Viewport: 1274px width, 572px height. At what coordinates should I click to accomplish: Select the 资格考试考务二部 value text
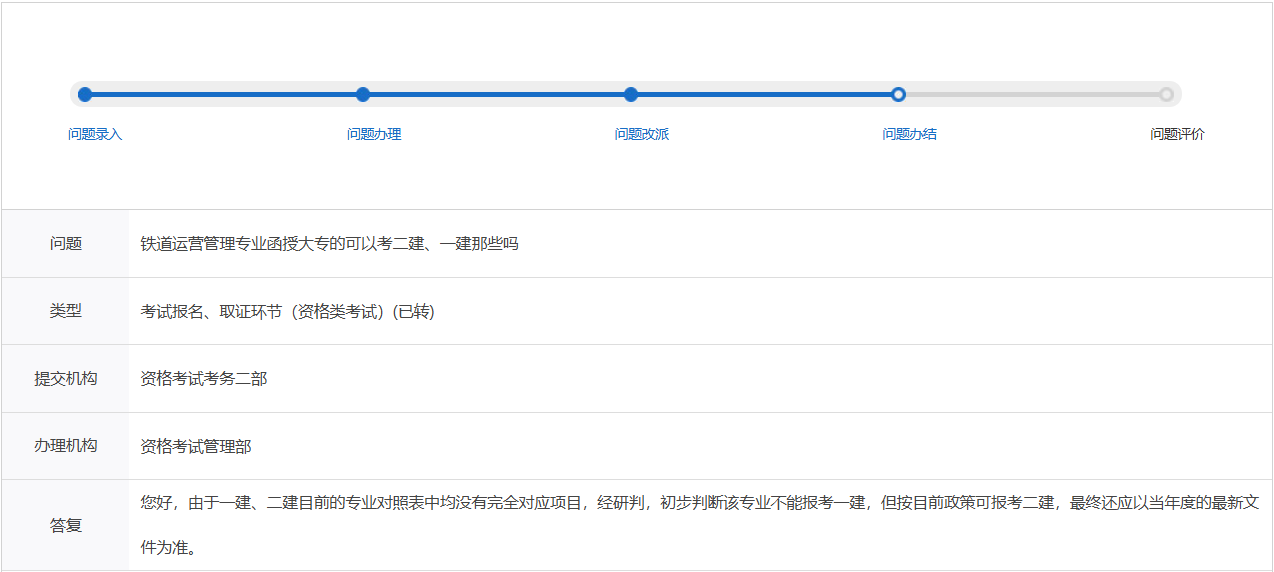204,379
